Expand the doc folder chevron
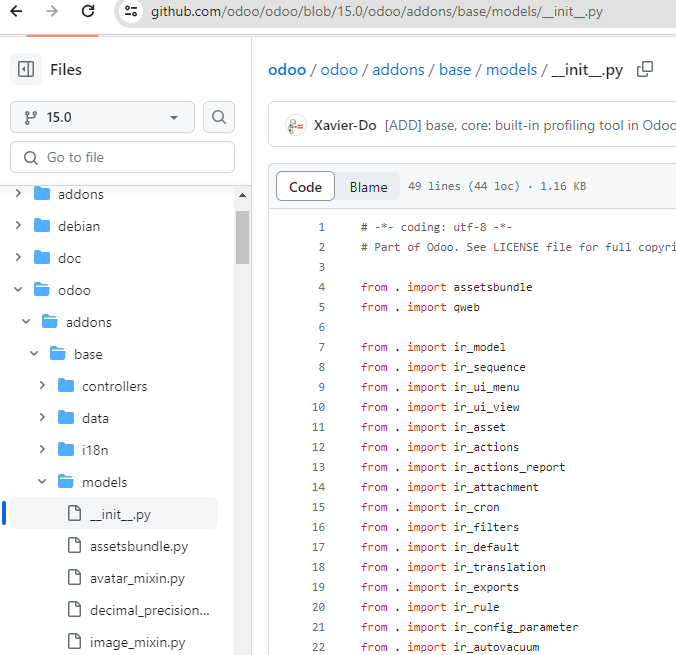The image size is (676, 655). coord(18,257)
